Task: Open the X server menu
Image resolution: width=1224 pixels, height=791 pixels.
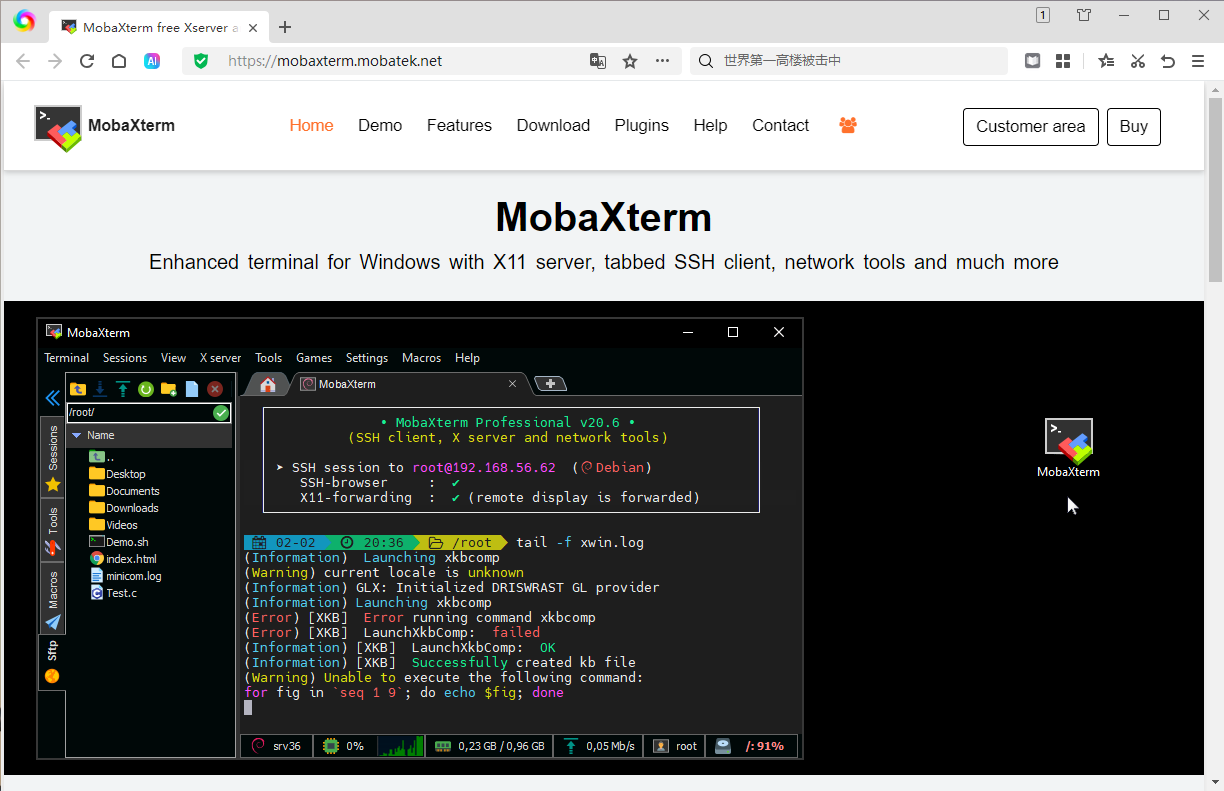Action: coord(220,358)
